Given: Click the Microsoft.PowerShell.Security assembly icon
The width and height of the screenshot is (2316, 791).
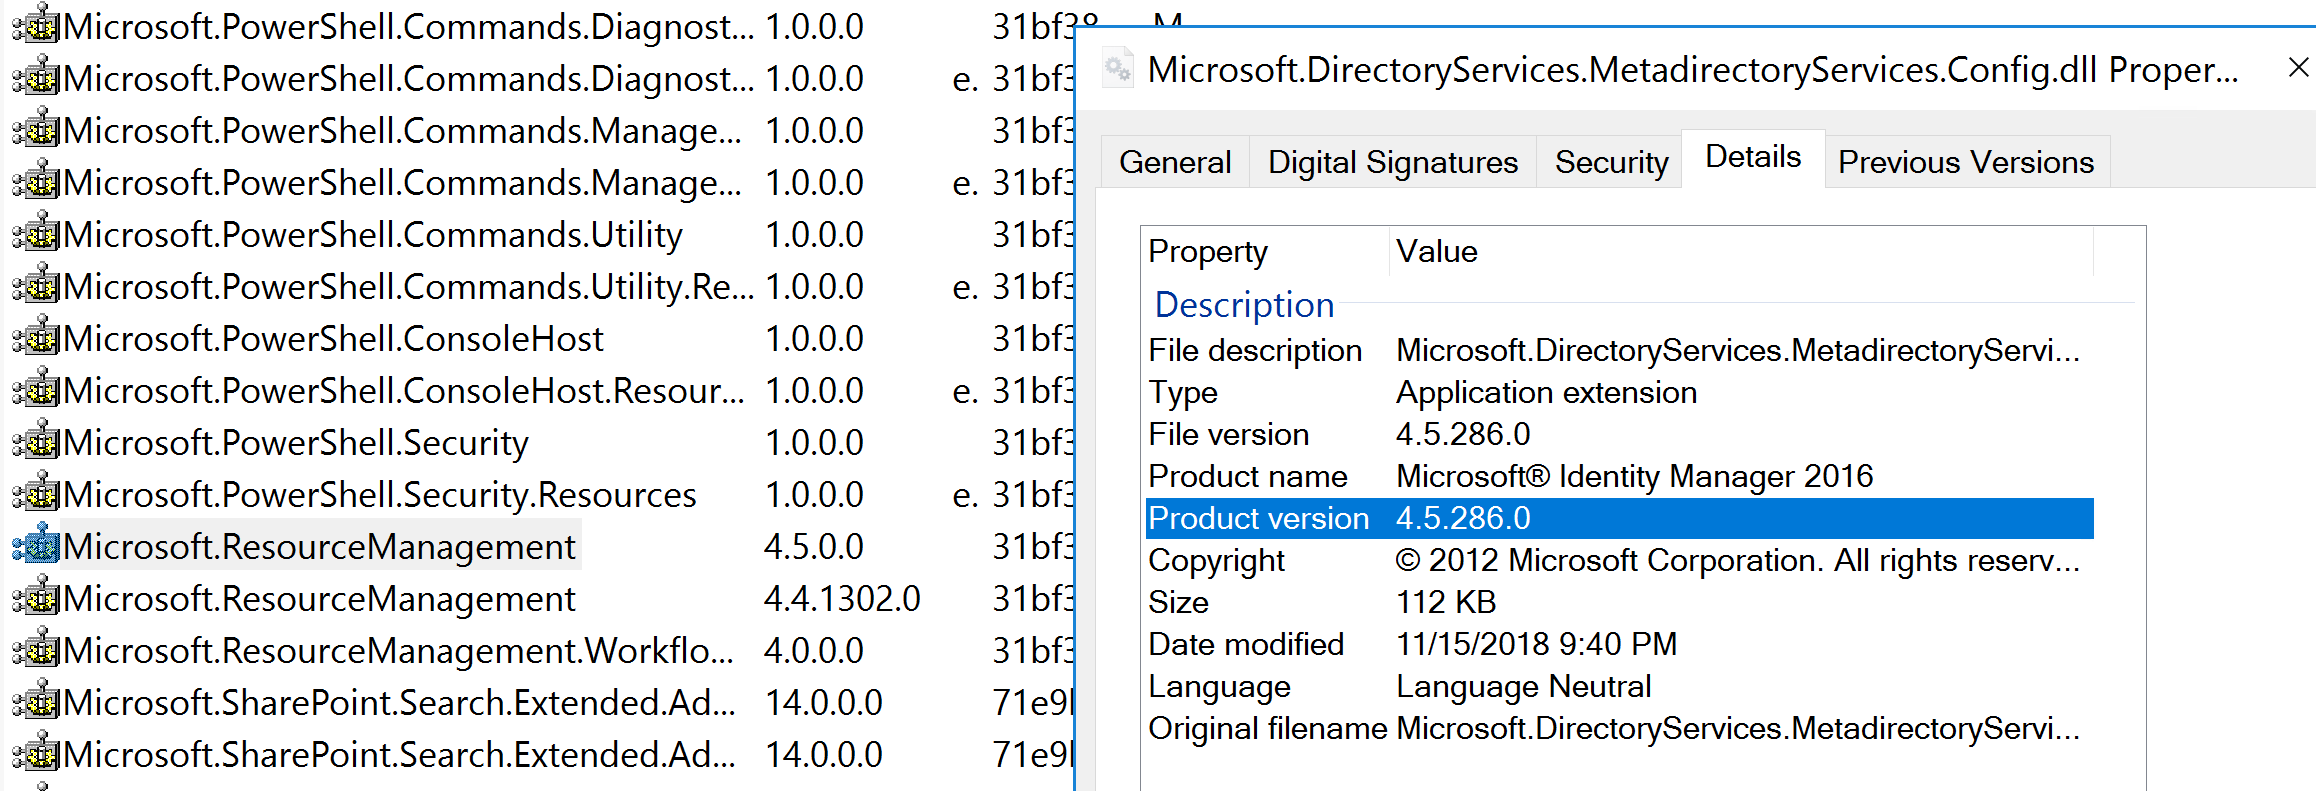Looking at the screenshot, I should [x=36, y=443].
